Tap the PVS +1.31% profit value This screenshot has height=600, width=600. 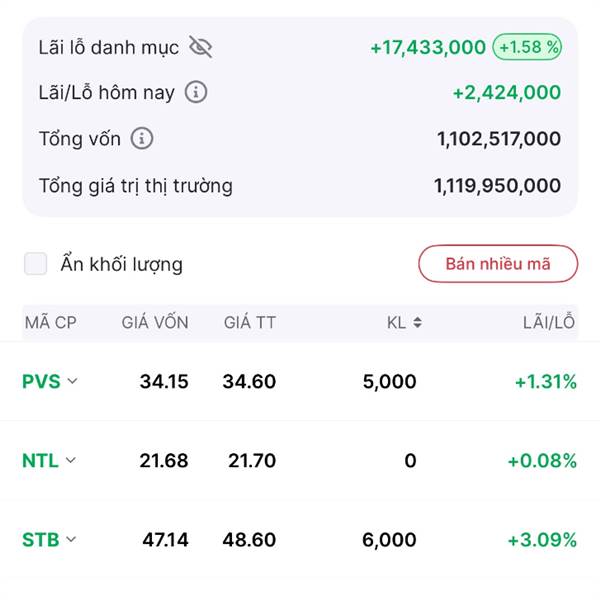pos(546,382)
